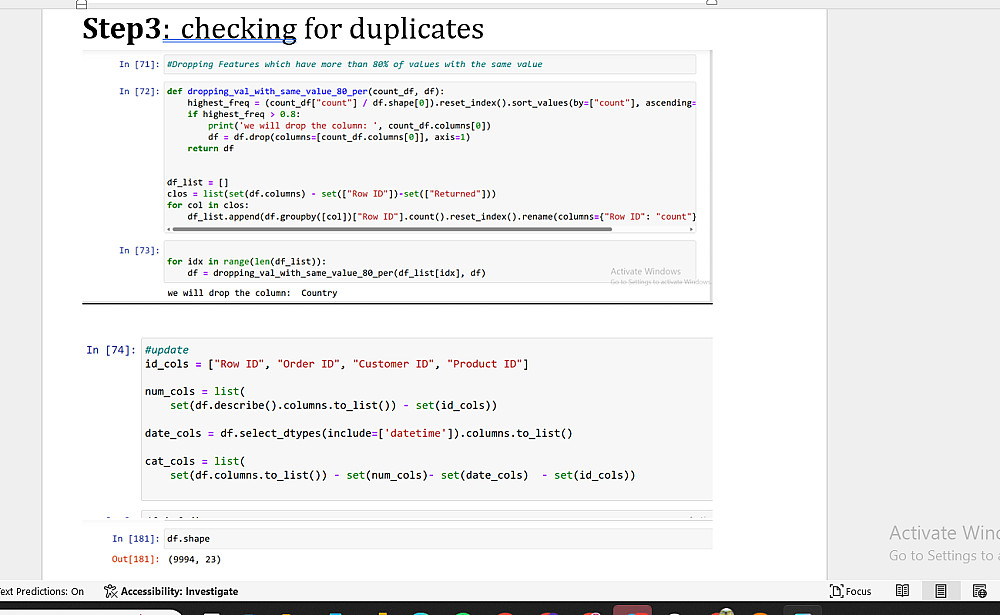Toggle Text Predictions in status bar
This screenshot has height=615, width=1000.
click(x=41, y=591)
